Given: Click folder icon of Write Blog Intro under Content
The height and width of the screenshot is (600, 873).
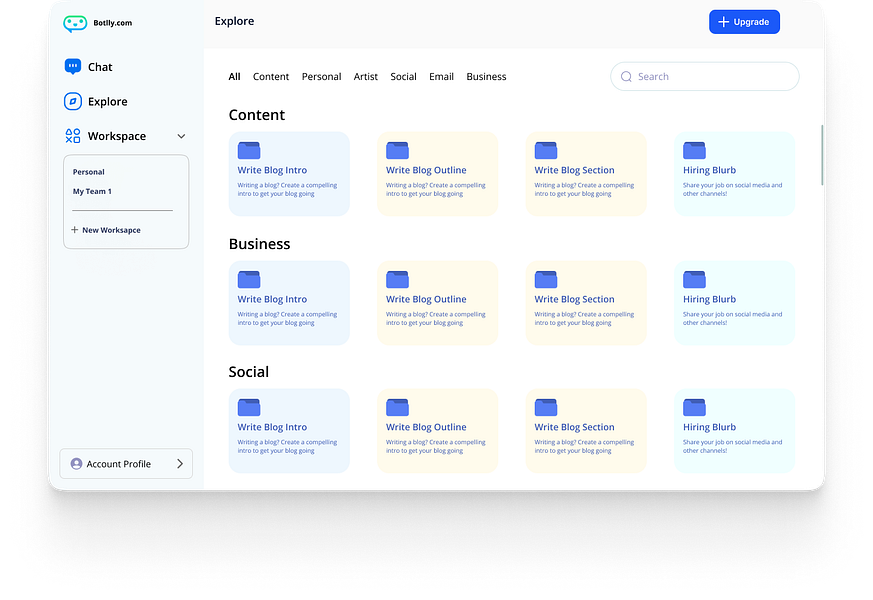Looking at the screenshot, I should [249, 150].
